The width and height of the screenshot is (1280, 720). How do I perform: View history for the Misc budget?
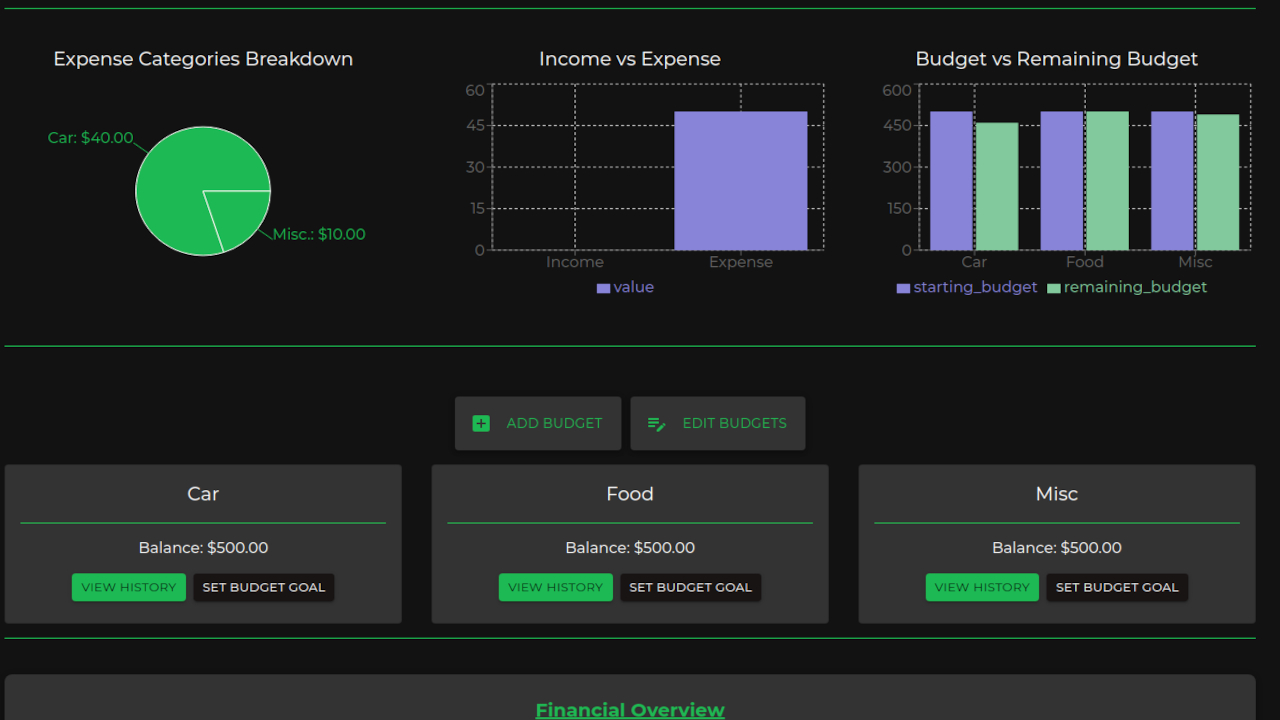(x=982, y=587)
